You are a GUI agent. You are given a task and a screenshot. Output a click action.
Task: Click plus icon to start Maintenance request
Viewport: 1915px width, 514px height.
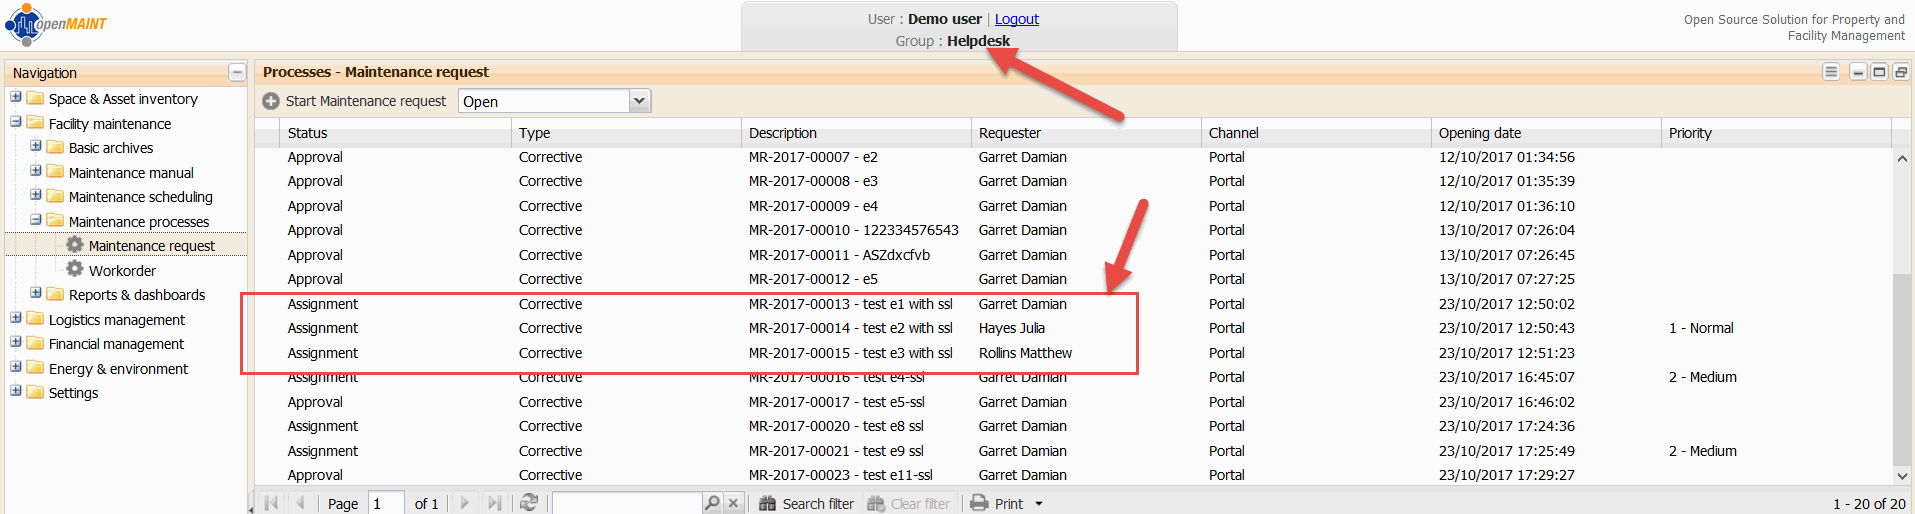coord(271,101)
